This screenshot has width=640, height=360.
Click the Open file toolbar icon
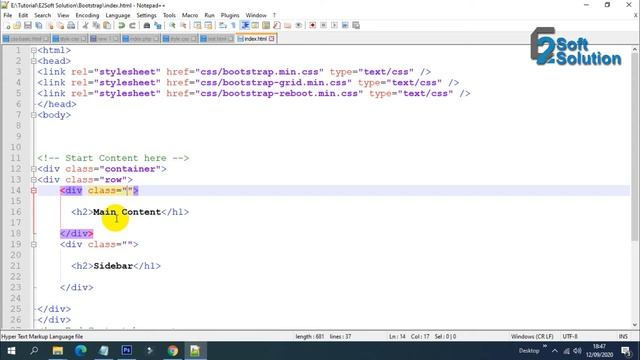tap(17, 25)
